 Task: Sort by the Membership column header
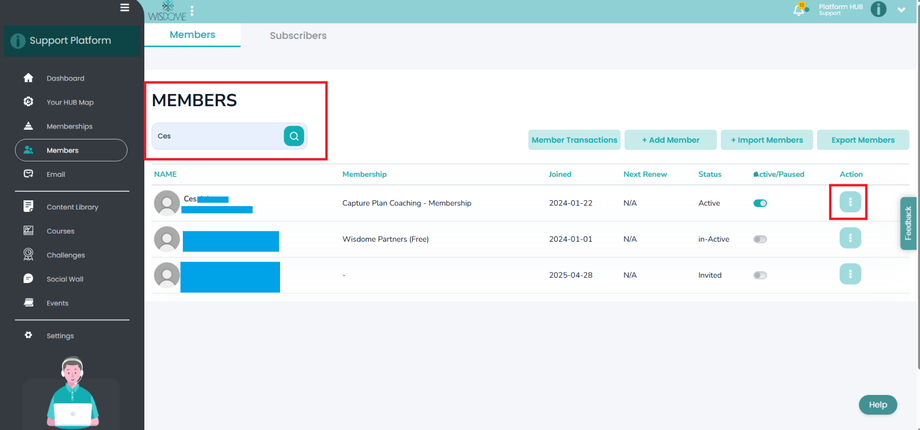364,174
